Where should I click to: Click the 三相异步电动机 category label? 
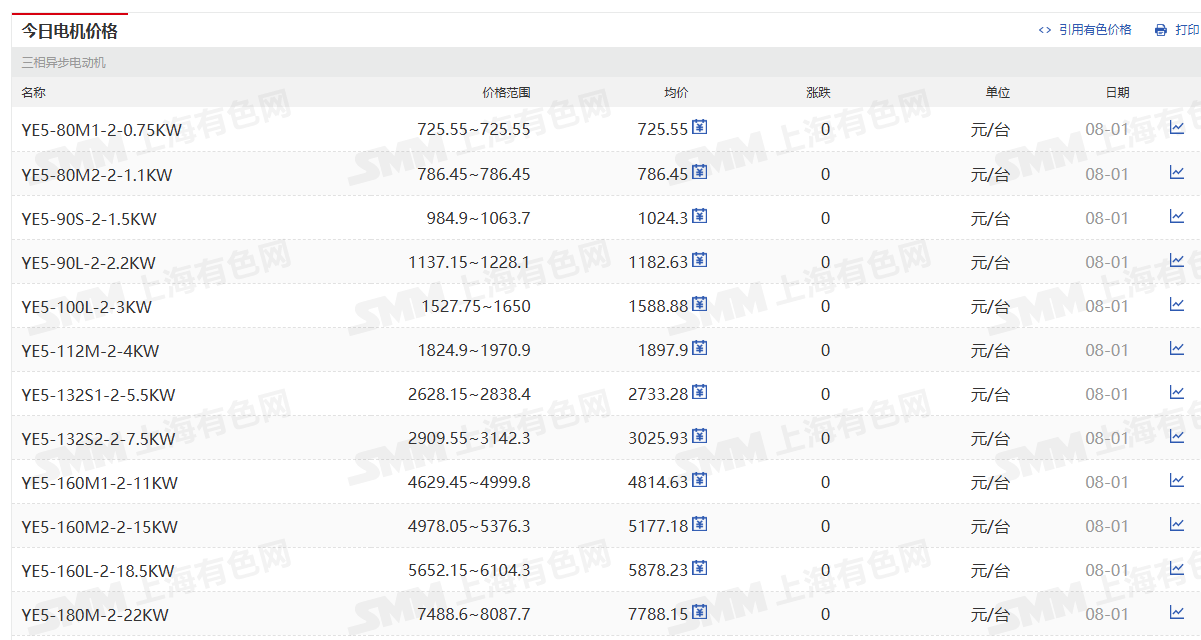[64, 63]
